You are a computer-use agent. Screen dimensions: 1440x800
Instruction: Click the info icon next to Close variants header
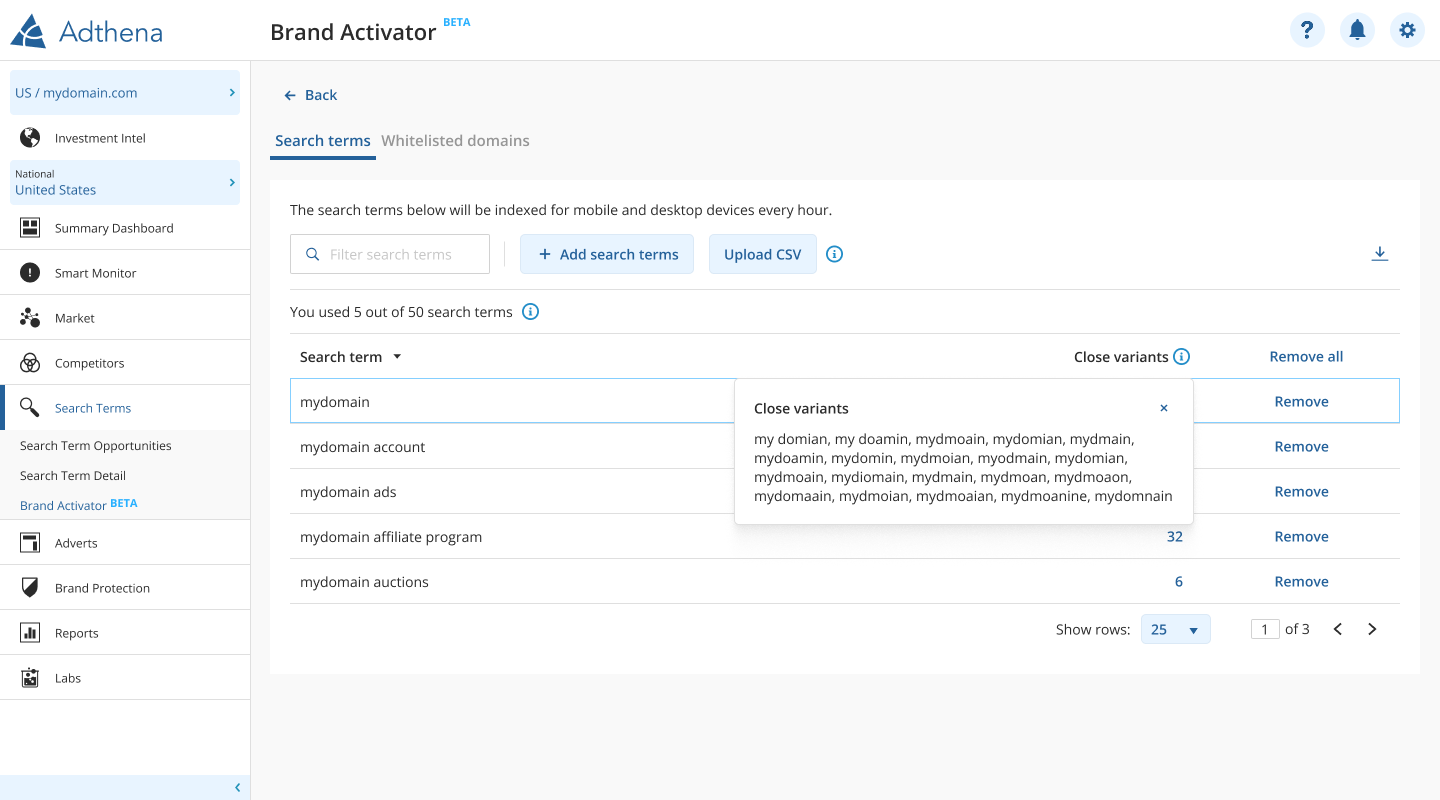click(x=1181, y=357)
